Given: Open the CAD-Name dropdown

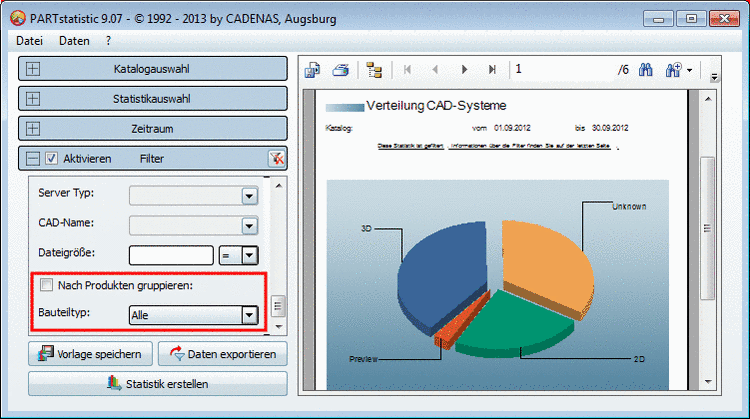Looking at the screenshot, I should pos(249,226).
